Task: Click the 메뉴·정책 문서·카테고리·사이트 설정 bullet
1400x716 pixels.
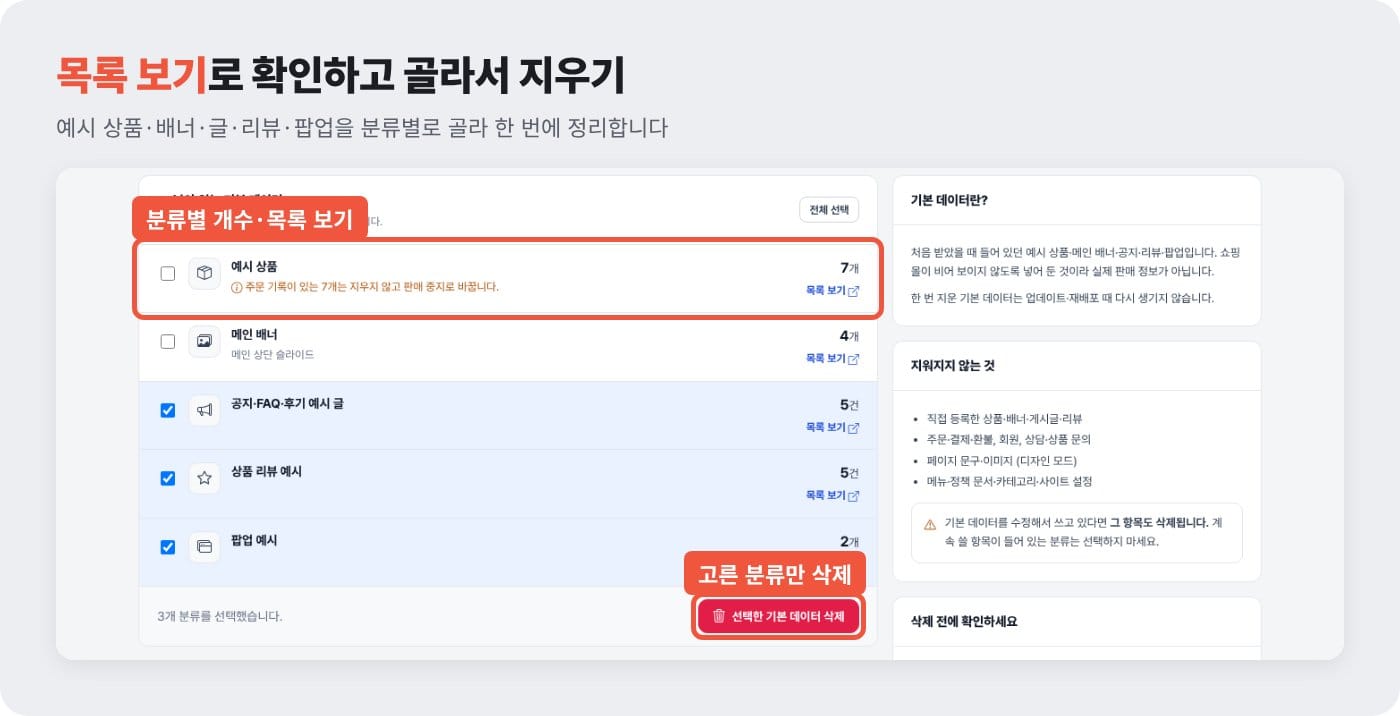Action: [1009, 481]
